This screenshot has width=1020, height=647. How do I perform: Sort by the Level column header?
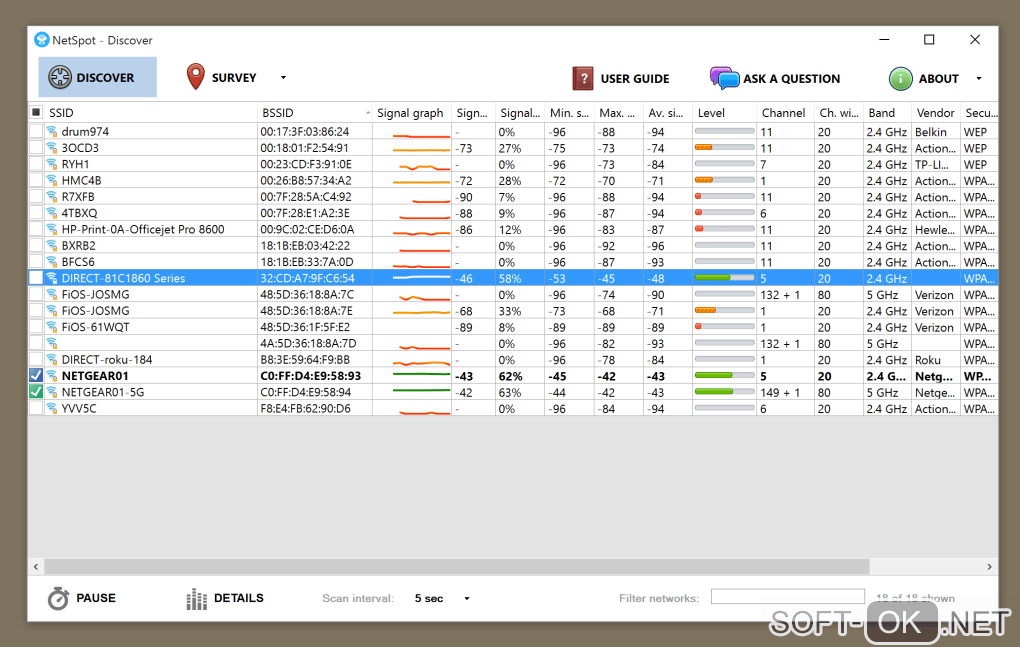click(724, 112)
